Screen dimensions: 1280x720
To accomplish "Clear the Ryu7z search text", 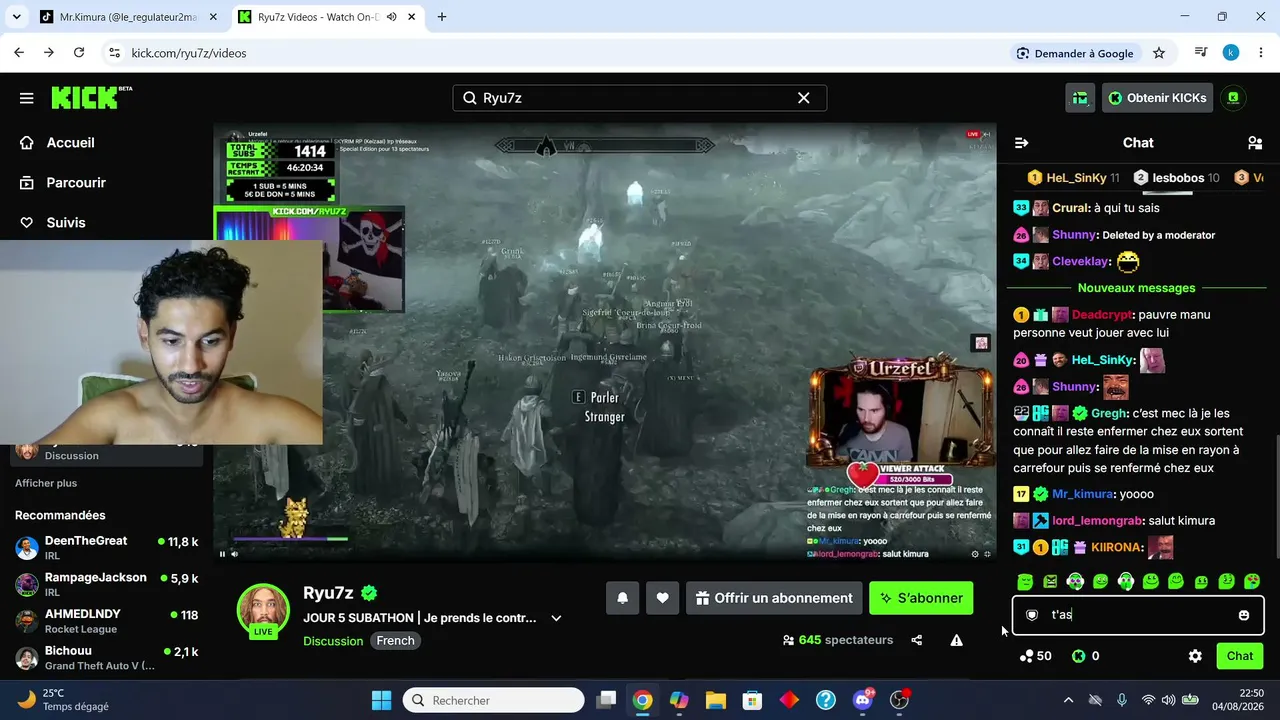I will (x=803, y=98).
